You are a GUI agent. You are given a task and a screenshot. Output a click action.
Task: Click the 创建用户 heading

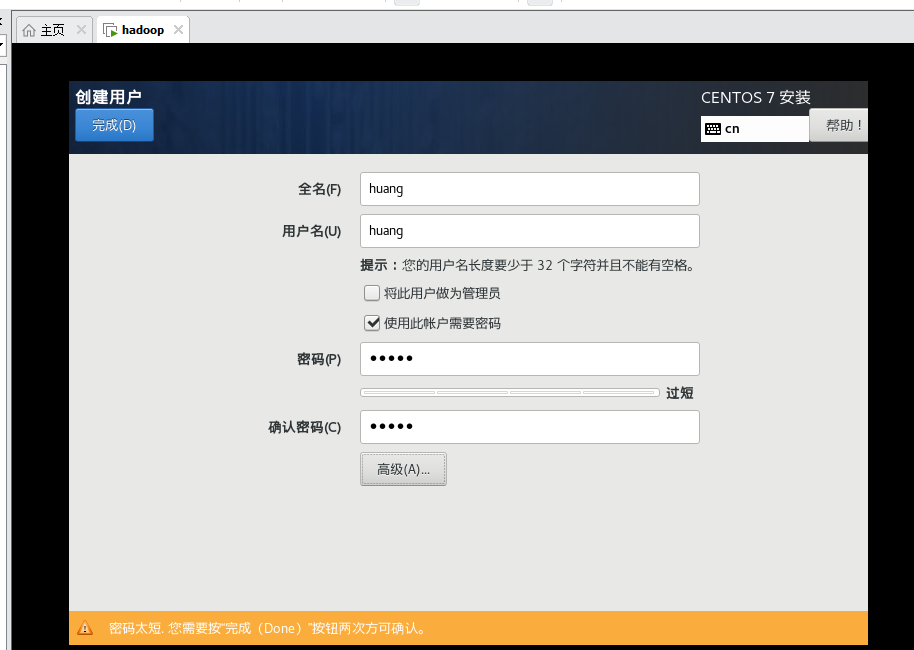108,97
